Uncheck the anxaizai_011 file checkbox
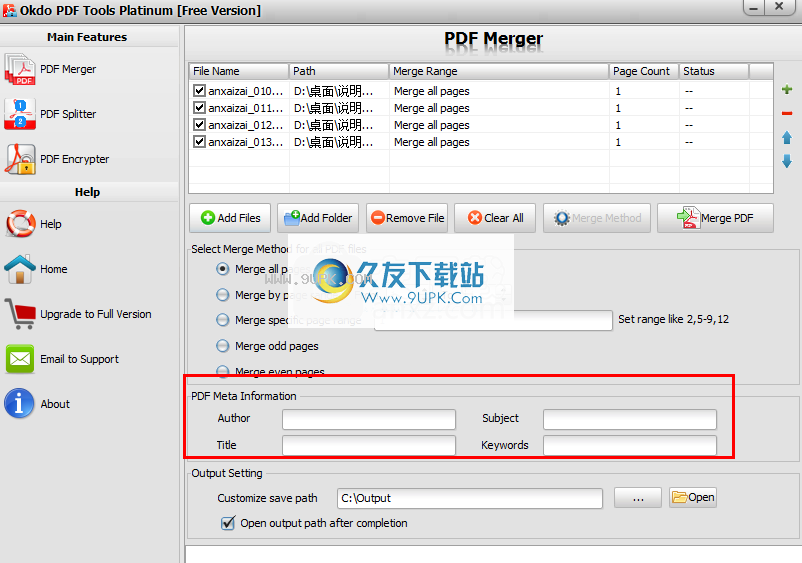 click(x=199, y=108)
